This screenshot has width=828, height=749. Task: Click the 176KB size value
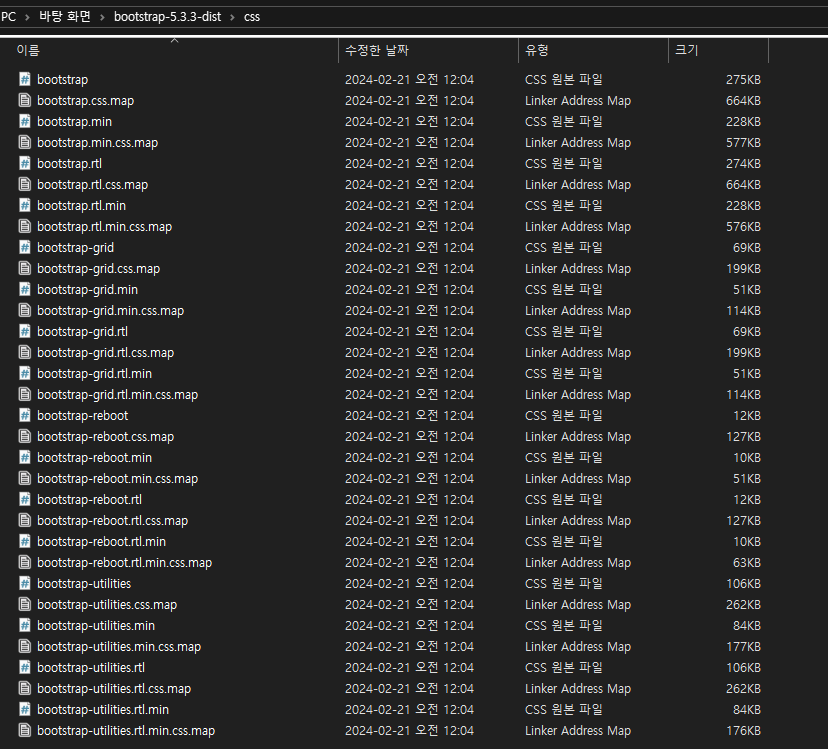coord(743,731)
